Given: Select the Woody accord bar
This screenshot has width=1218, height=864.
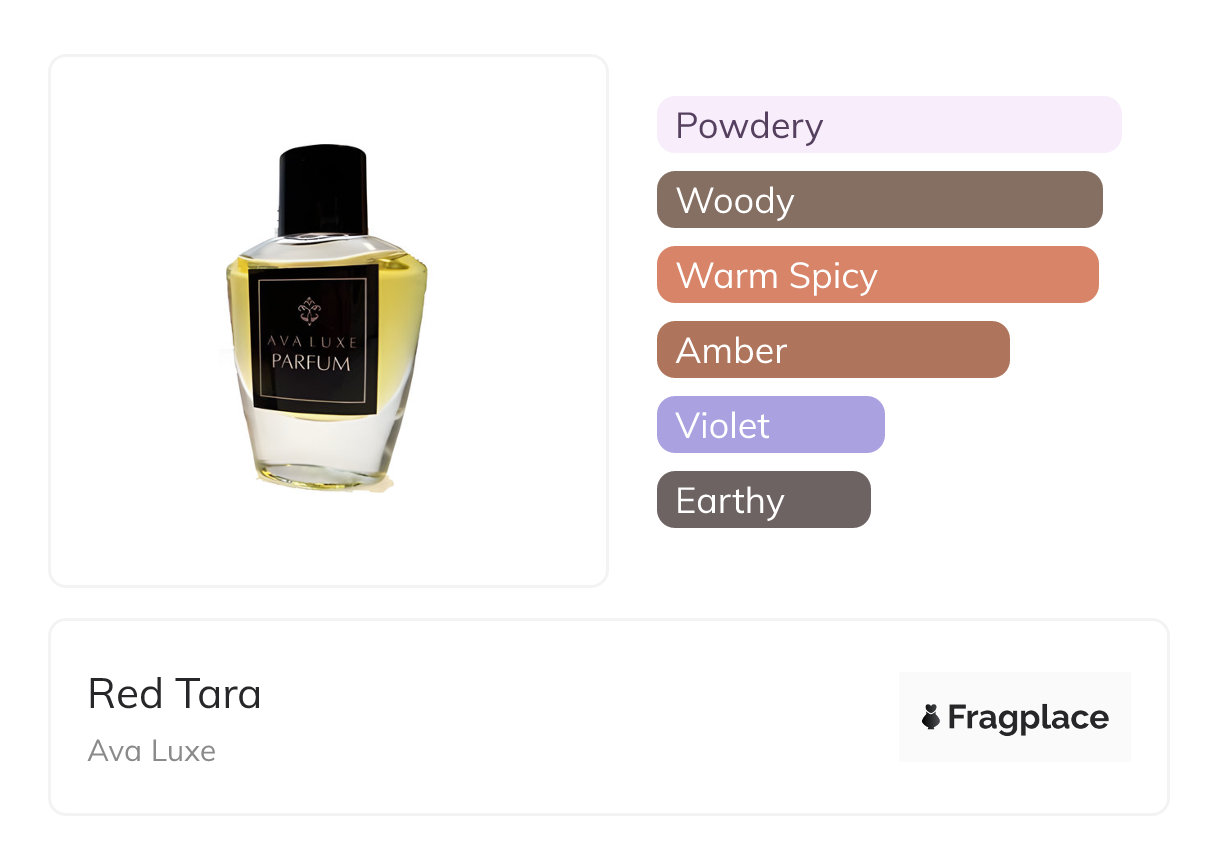Looking at the screenshot, I should (x=879, y=200).
